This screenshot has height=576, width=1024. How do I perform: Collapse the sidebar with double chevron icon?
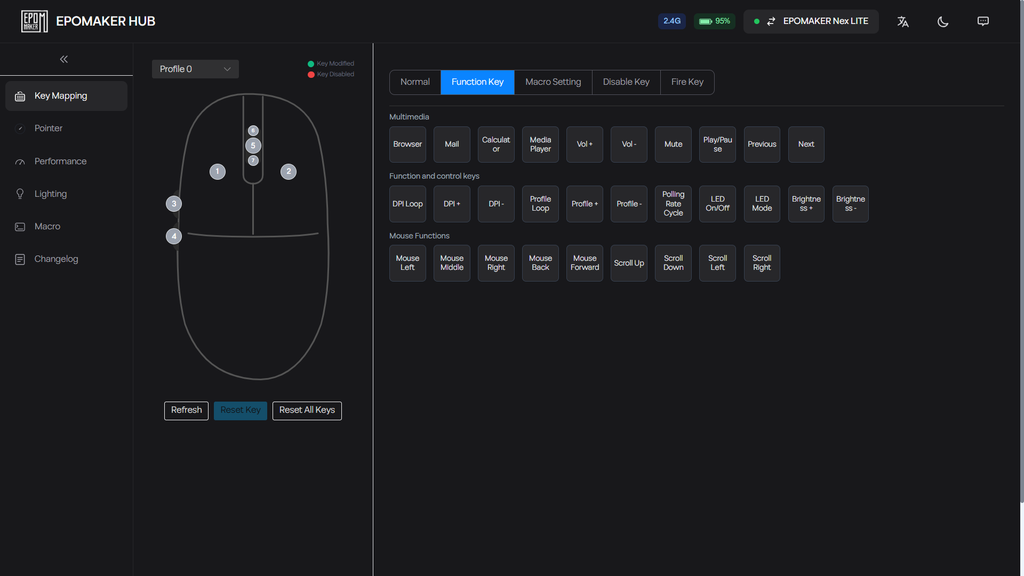click(64, 59)
